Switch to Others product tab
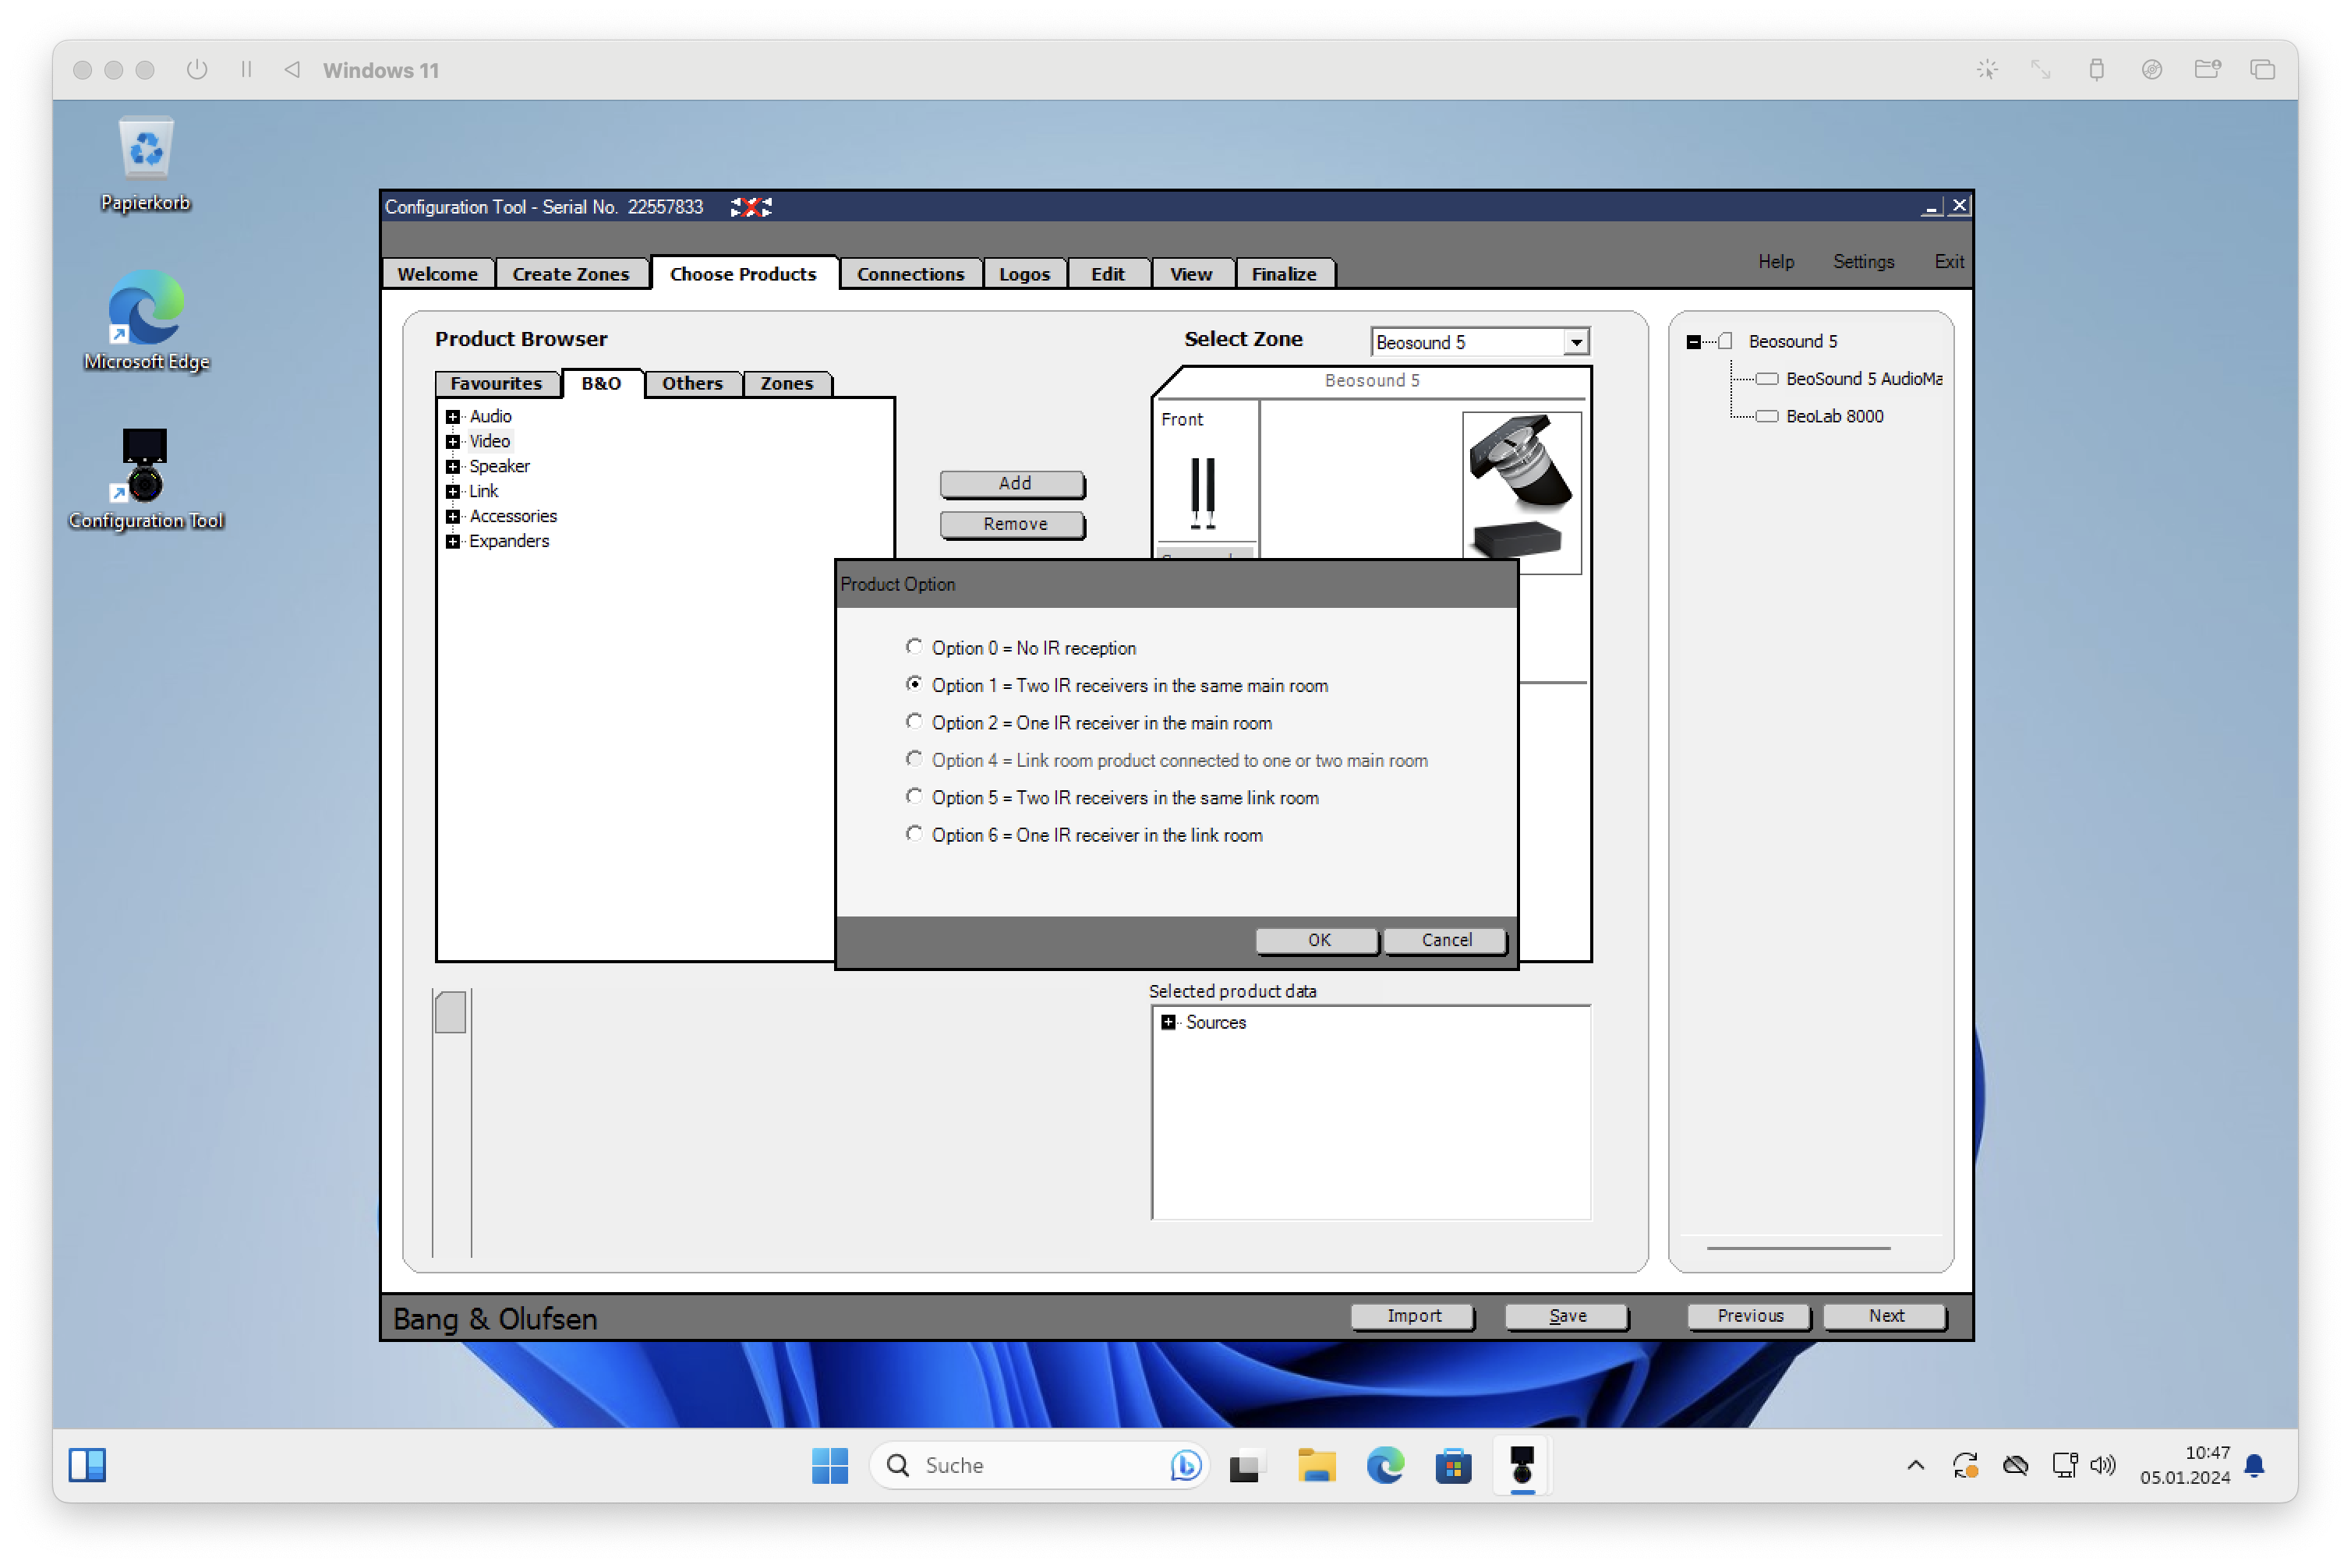Screen dimensions: 2351x1568 [x=692, y=384]
